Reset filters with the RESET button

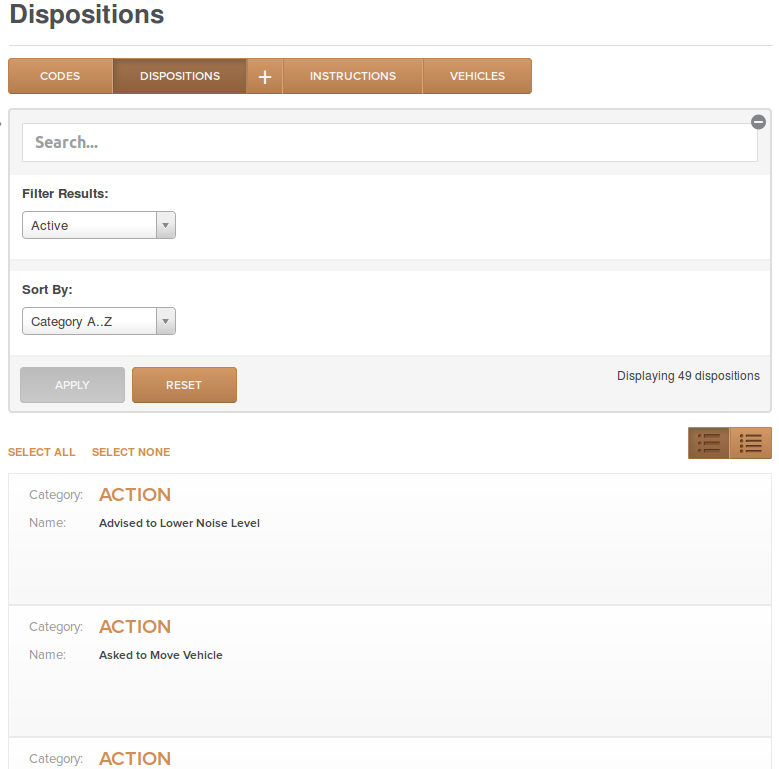pos(184,385)
